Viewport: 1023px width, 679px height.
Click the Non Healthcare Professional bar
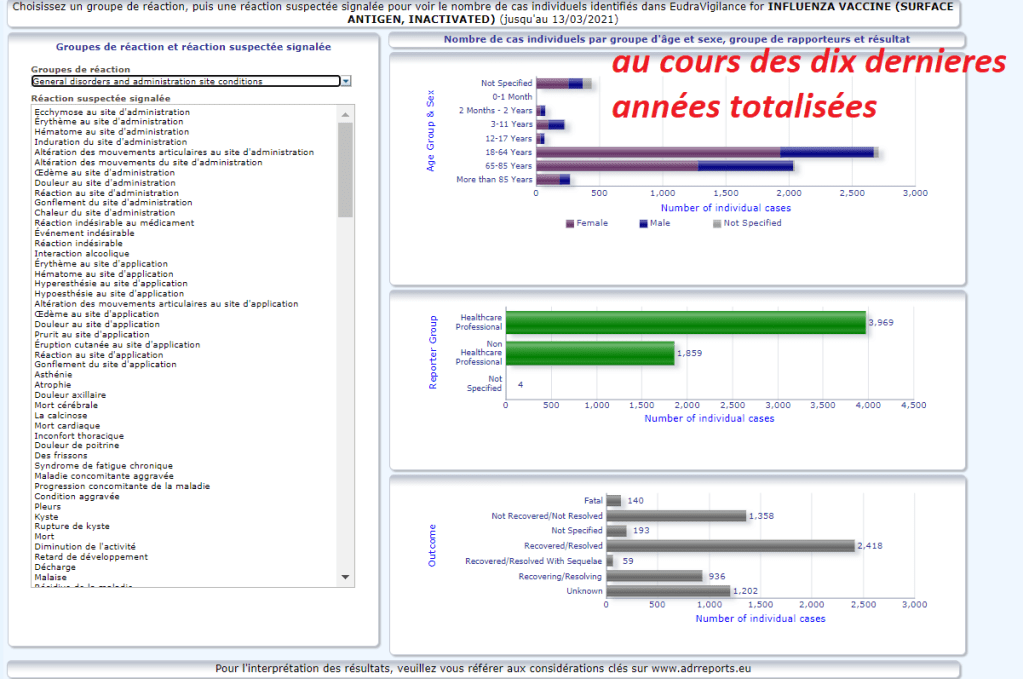(x=590, y=352)
